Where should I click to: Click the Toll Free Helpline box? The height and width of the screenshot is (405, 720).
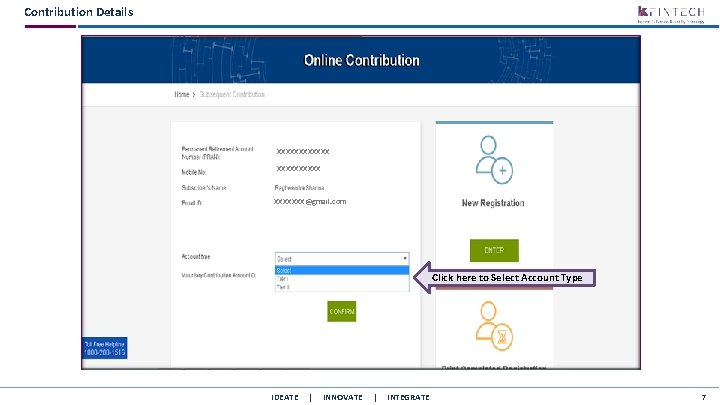click(x=105, y=348)
